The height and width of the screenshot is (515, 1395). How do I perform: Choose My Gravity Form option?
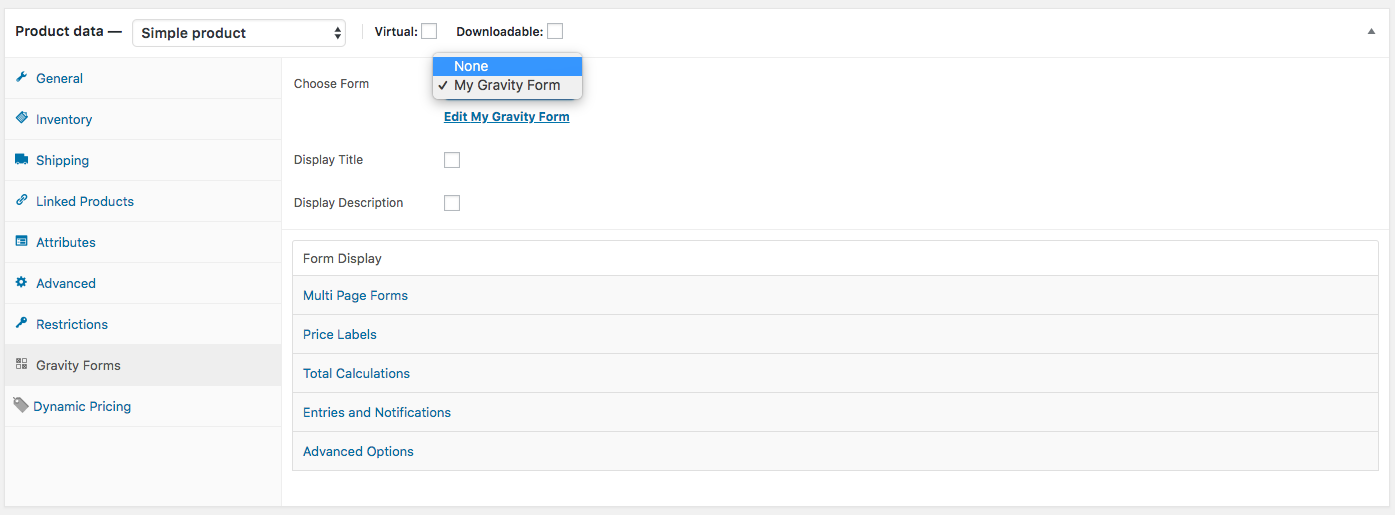click(x=507, y=86)
